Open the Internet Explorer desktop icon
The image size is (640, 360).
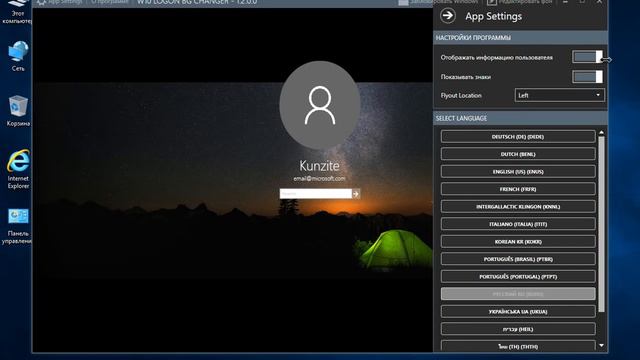click(18, 169)
